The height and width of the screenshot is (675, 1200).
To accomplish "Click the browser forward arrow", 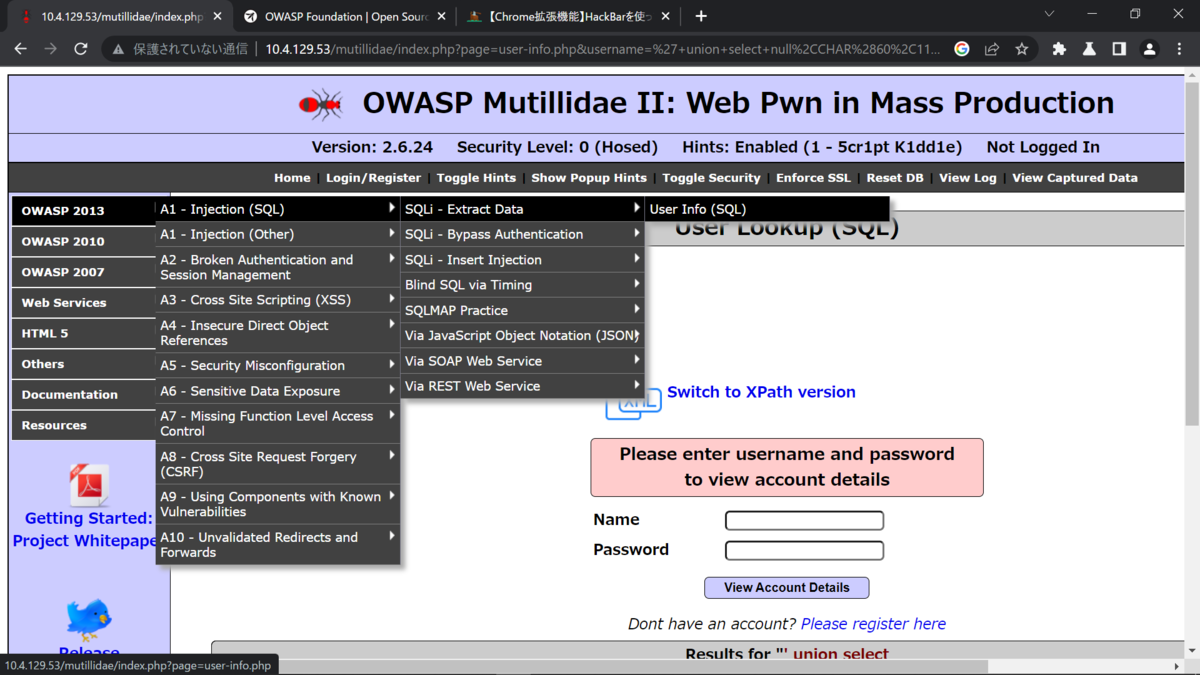I will (x=51, y=49).
